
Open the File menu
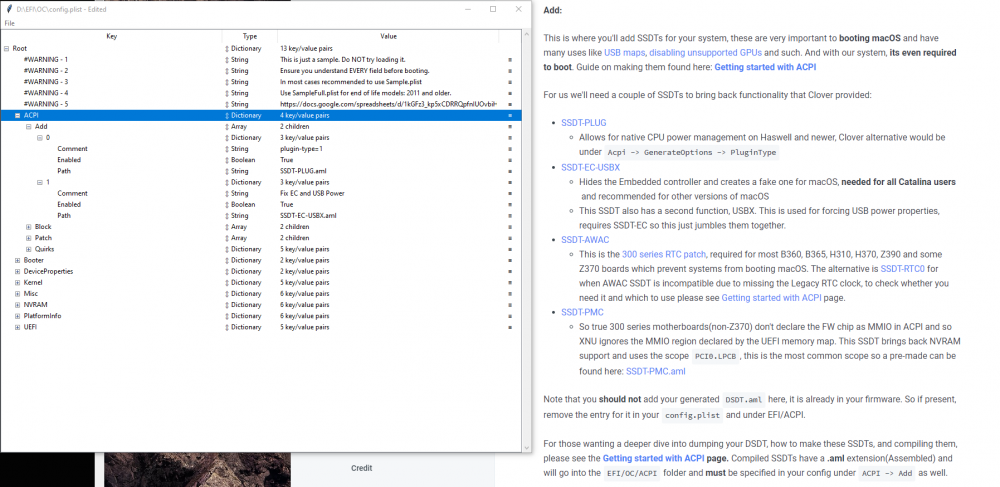click(x=10, y=24)
